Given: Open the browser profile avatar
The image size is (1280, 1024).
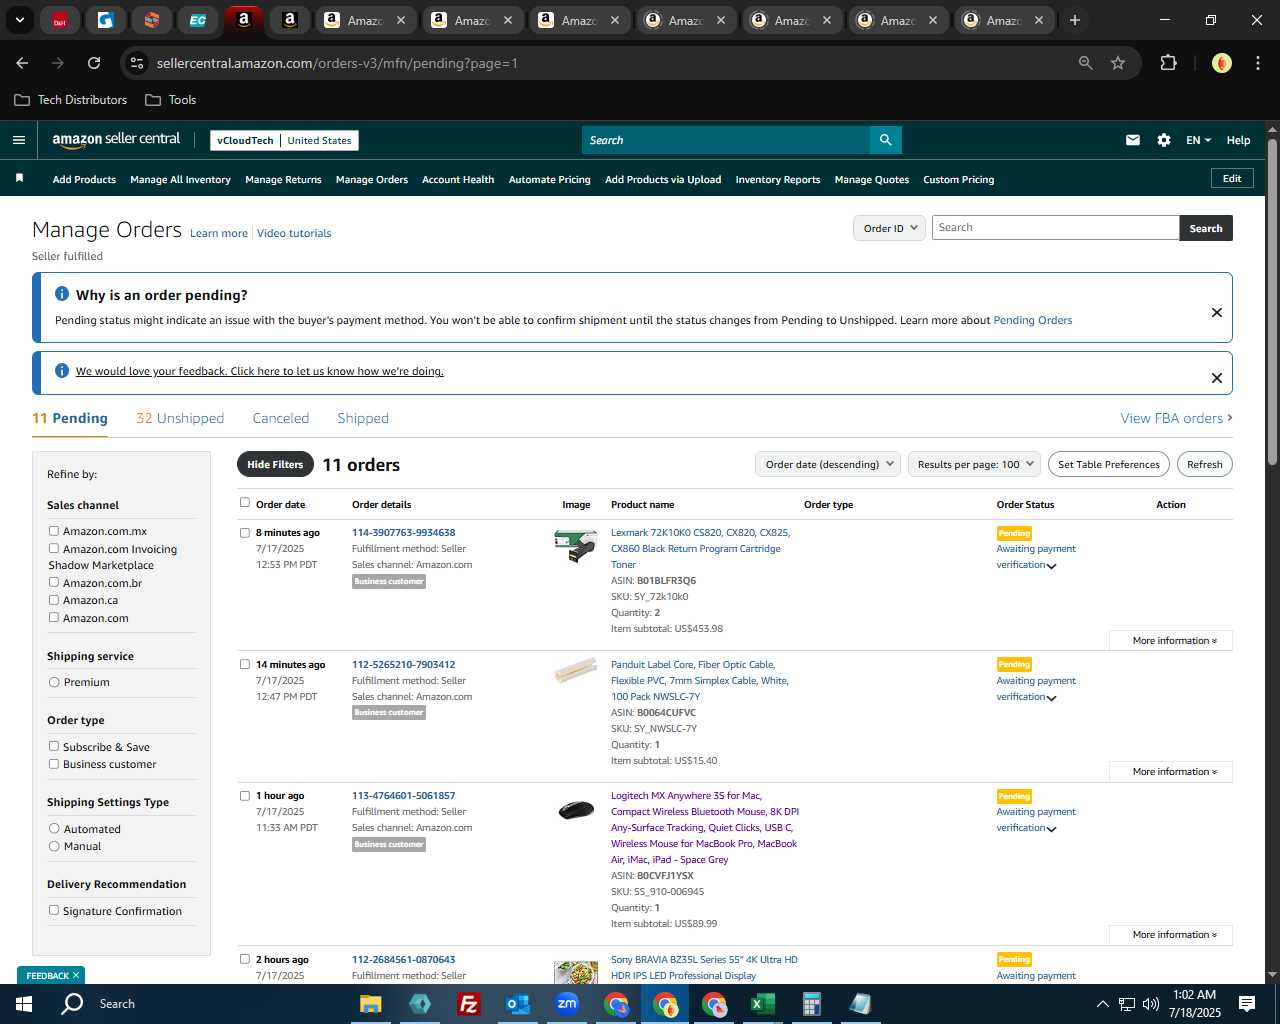Looking at the screenshot, I should (x=1221, y=63).
